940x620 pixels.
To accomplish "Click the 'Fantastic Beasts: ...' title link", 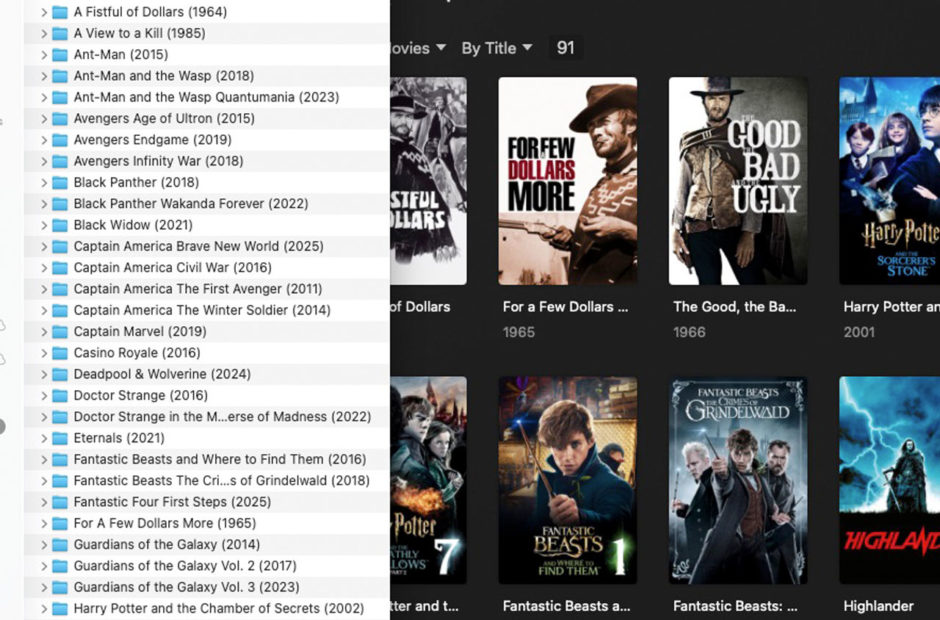I will tap(736, 606).
